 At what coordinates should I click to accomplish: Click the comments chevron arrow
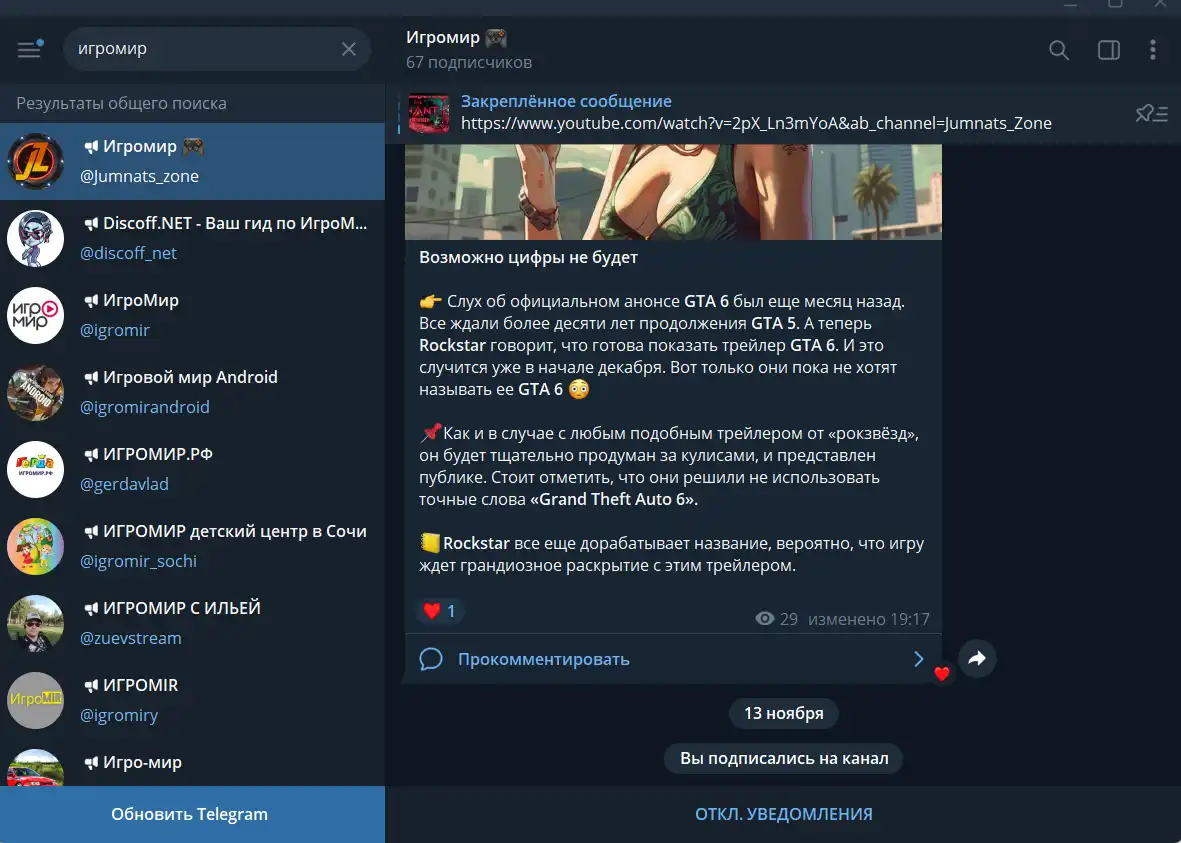[x=919, y=659]
